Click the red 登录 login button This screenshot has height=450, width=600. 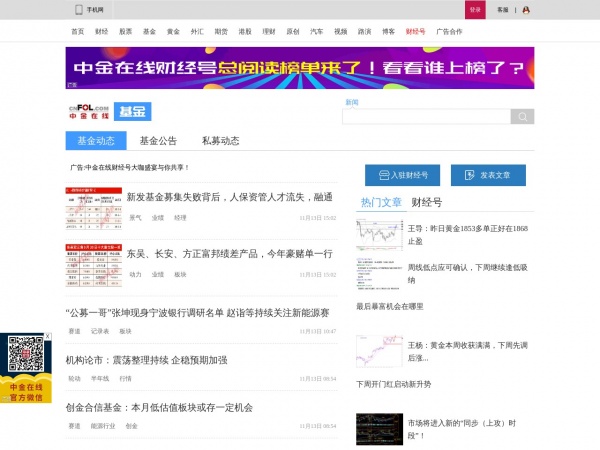(x=475, y=10)
